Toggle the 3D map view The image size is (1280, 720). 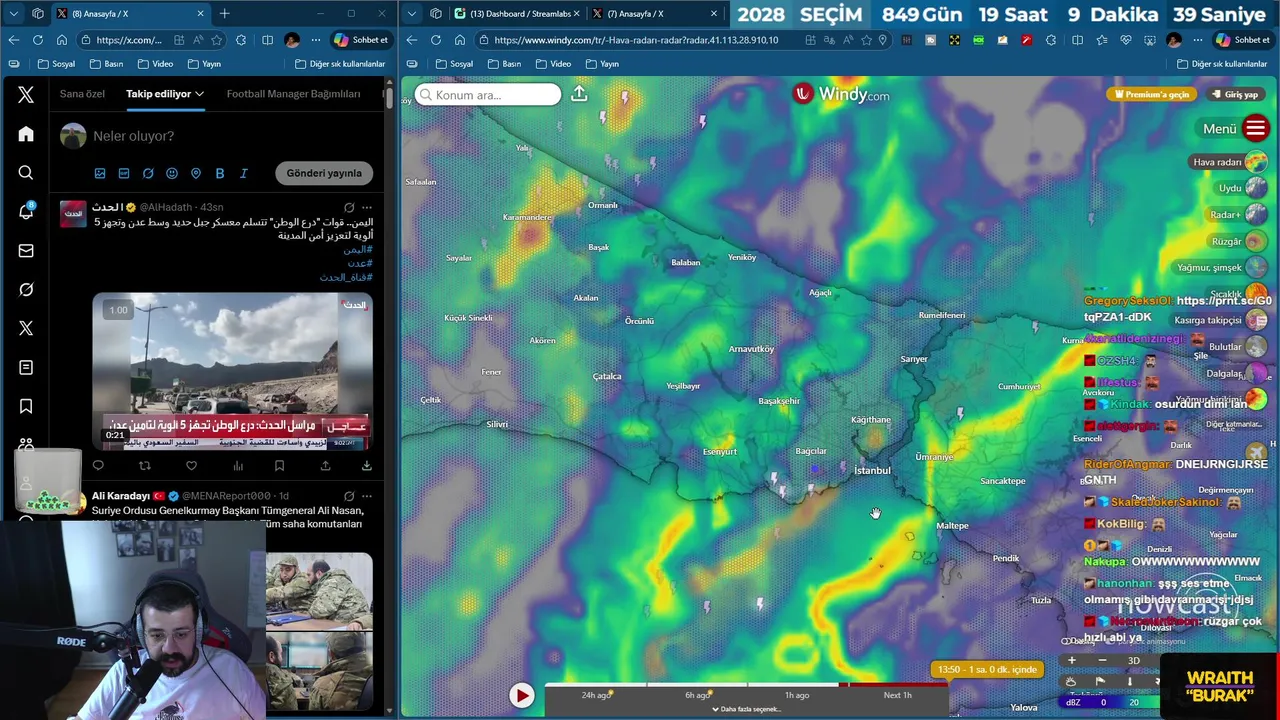1133,660
